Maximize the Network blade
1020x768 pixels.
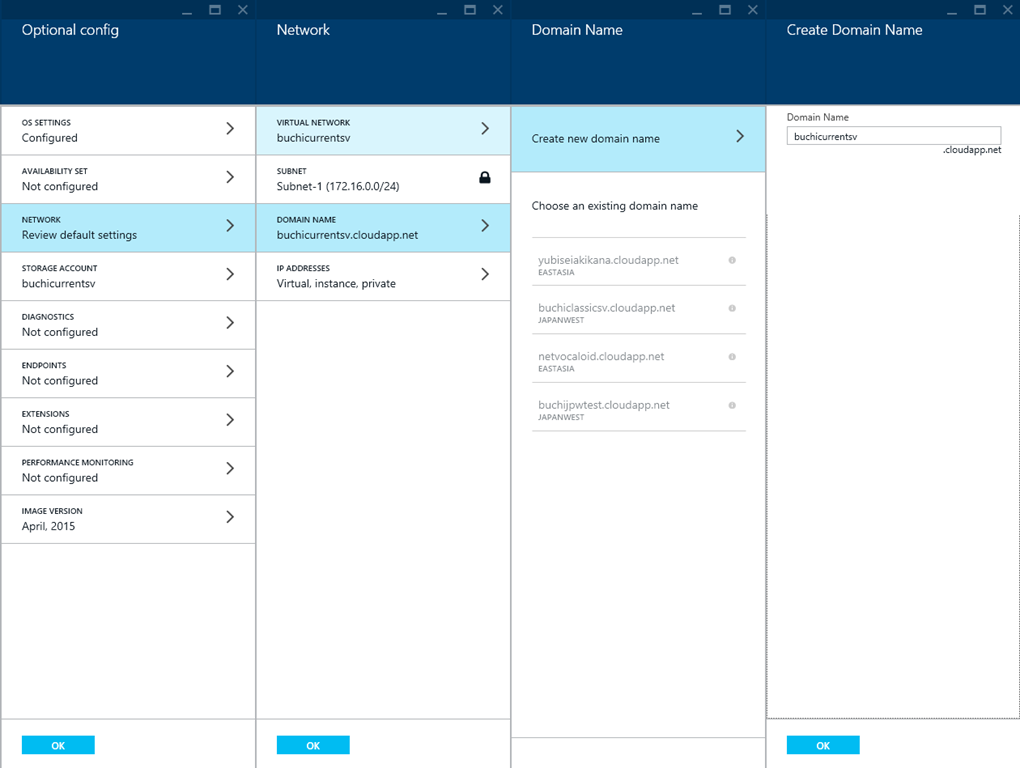[x=470, y=10]
